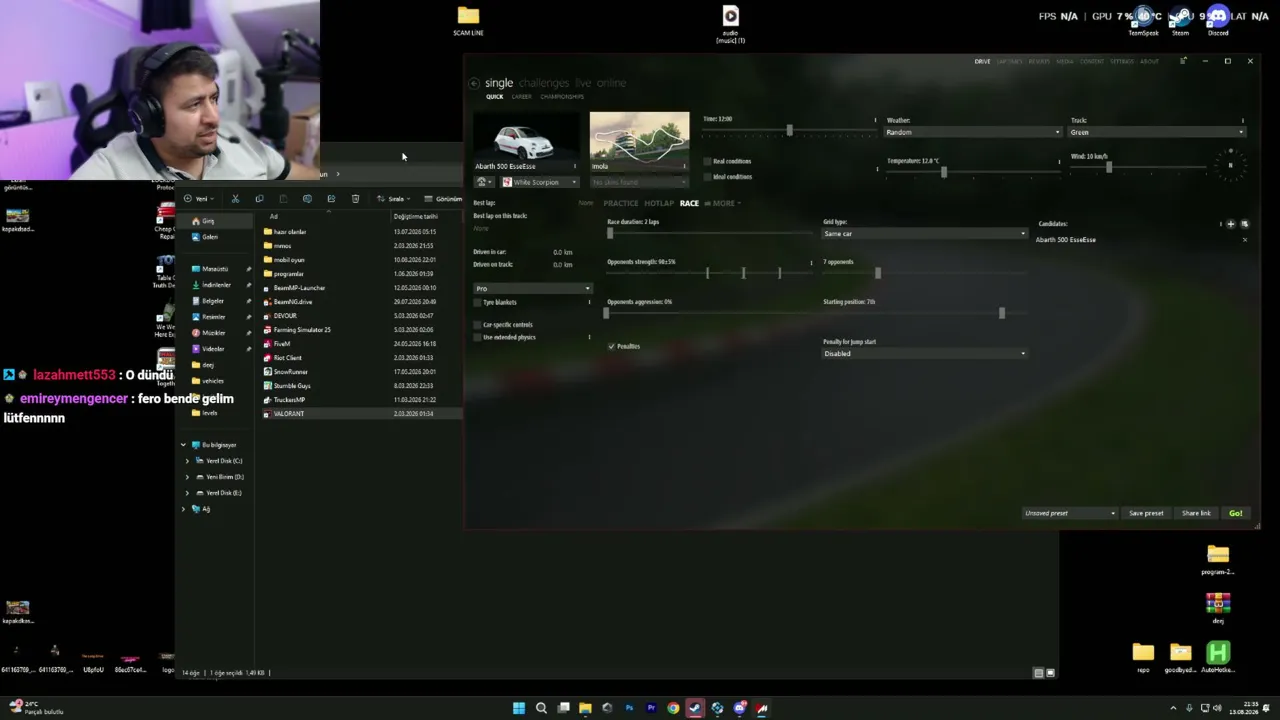1280x720 pixels.
Task: Toggle the Real conditions checkbox
Action: pyautogui.click(x=707, y=161)
